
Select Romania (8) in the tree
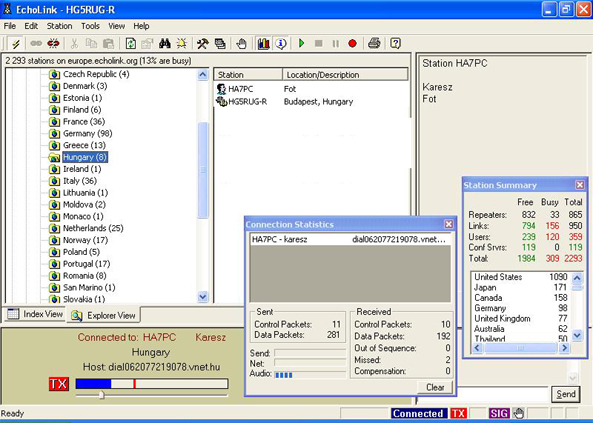[x=84, y=276]
